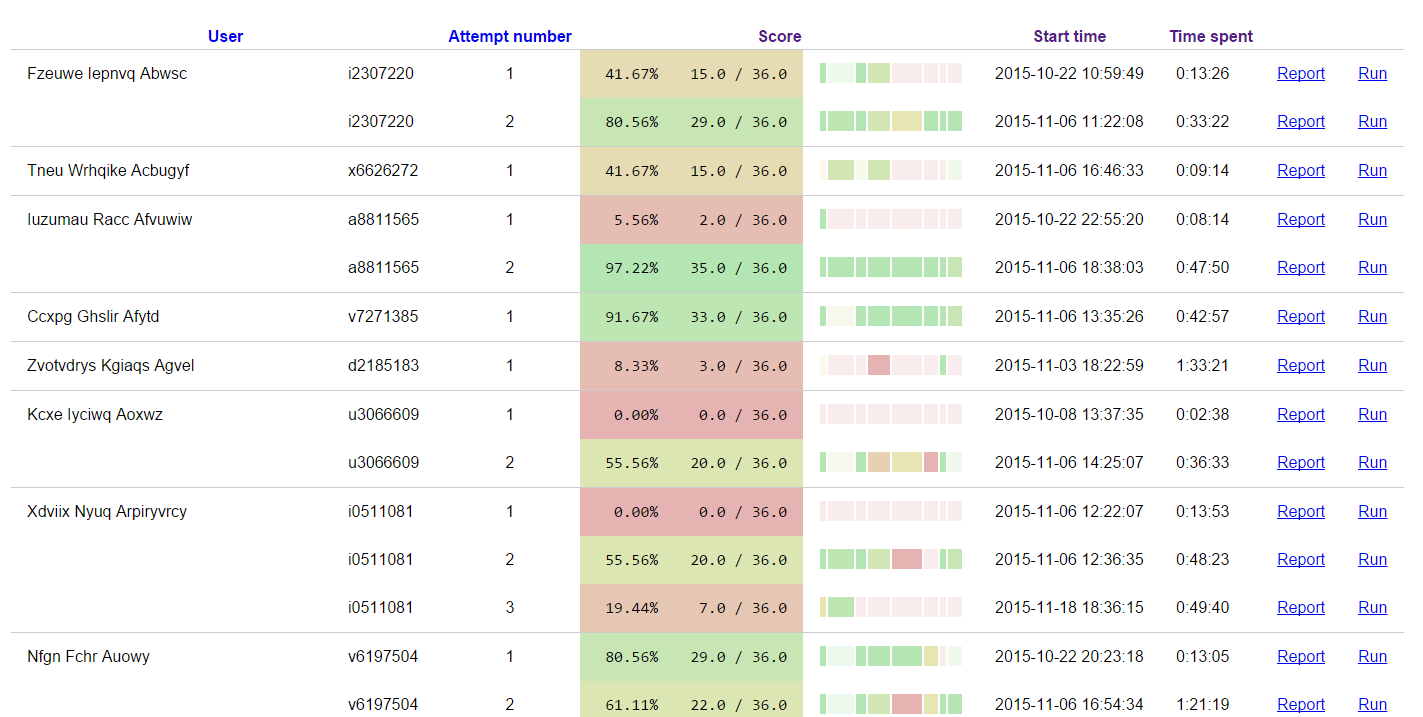Screen dimensions: 1423x717
Task: Open Report for v6197504 attempt 1
Action: click(1301, 657)
